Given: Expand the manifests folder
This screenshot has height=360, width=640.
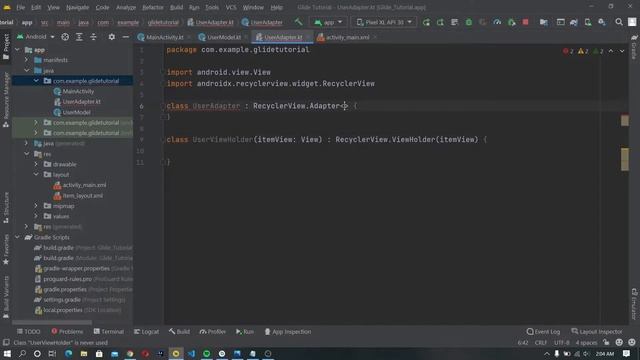Looking at the screenshot, I should click(27, 60).
